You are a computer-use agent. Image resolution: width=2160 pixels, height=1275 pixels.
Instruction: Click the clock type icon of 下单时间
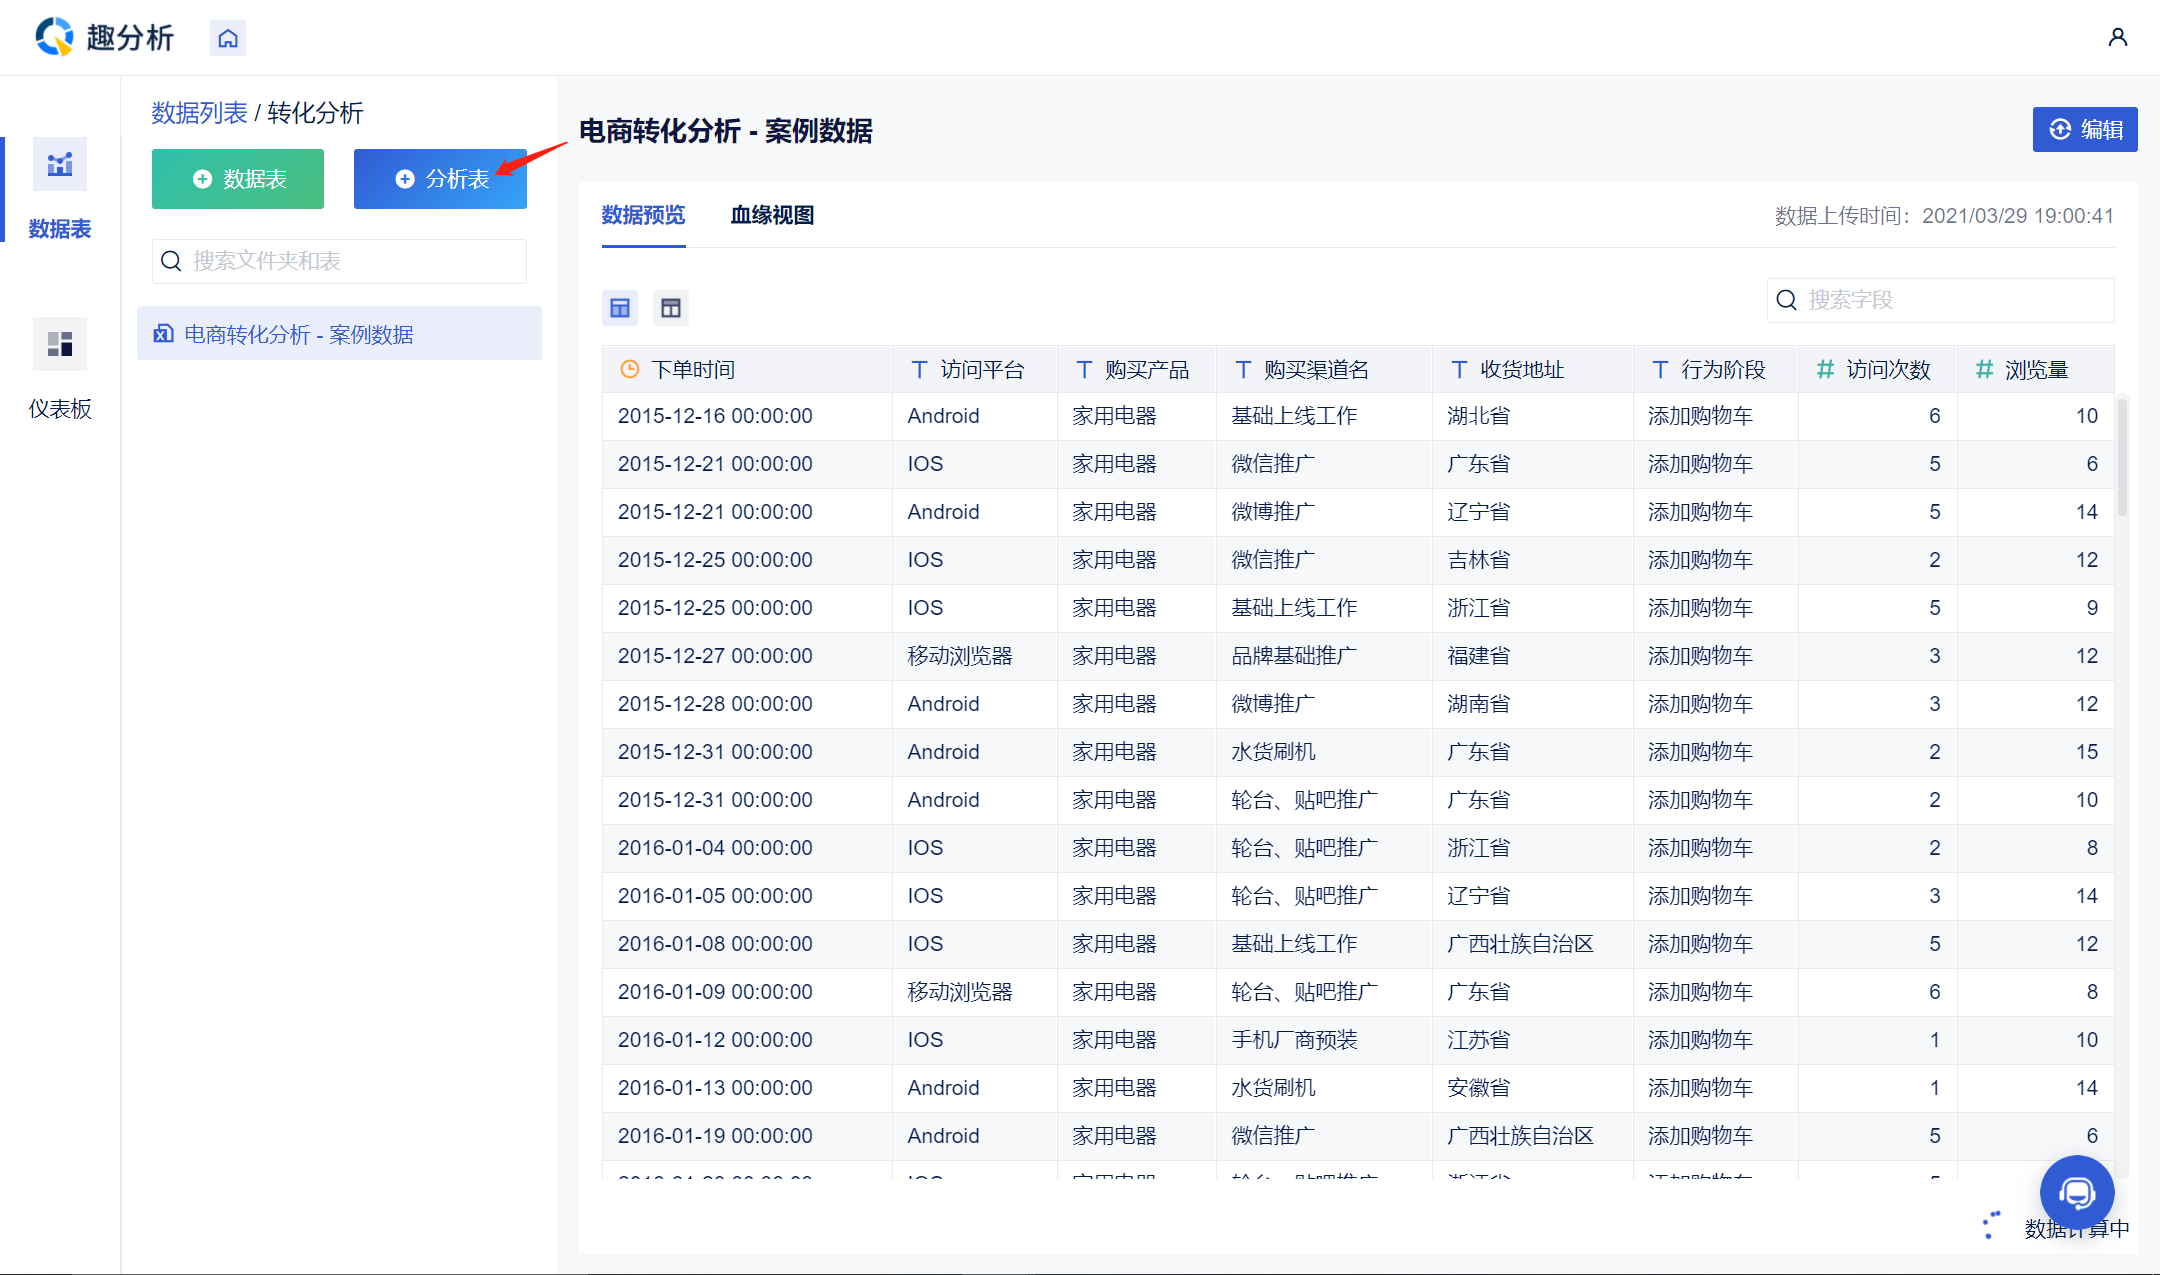tap(629, 370)
